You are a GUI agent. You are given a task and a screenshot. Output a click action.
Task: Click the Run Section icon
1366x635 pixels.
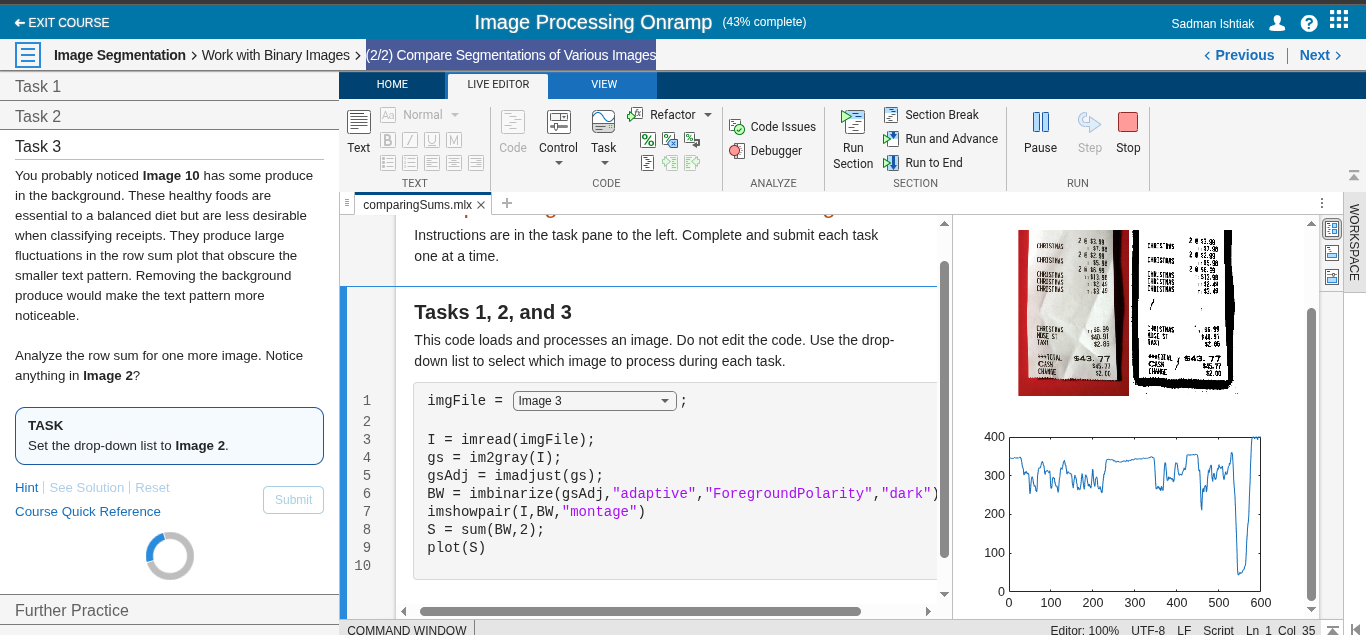852,123
